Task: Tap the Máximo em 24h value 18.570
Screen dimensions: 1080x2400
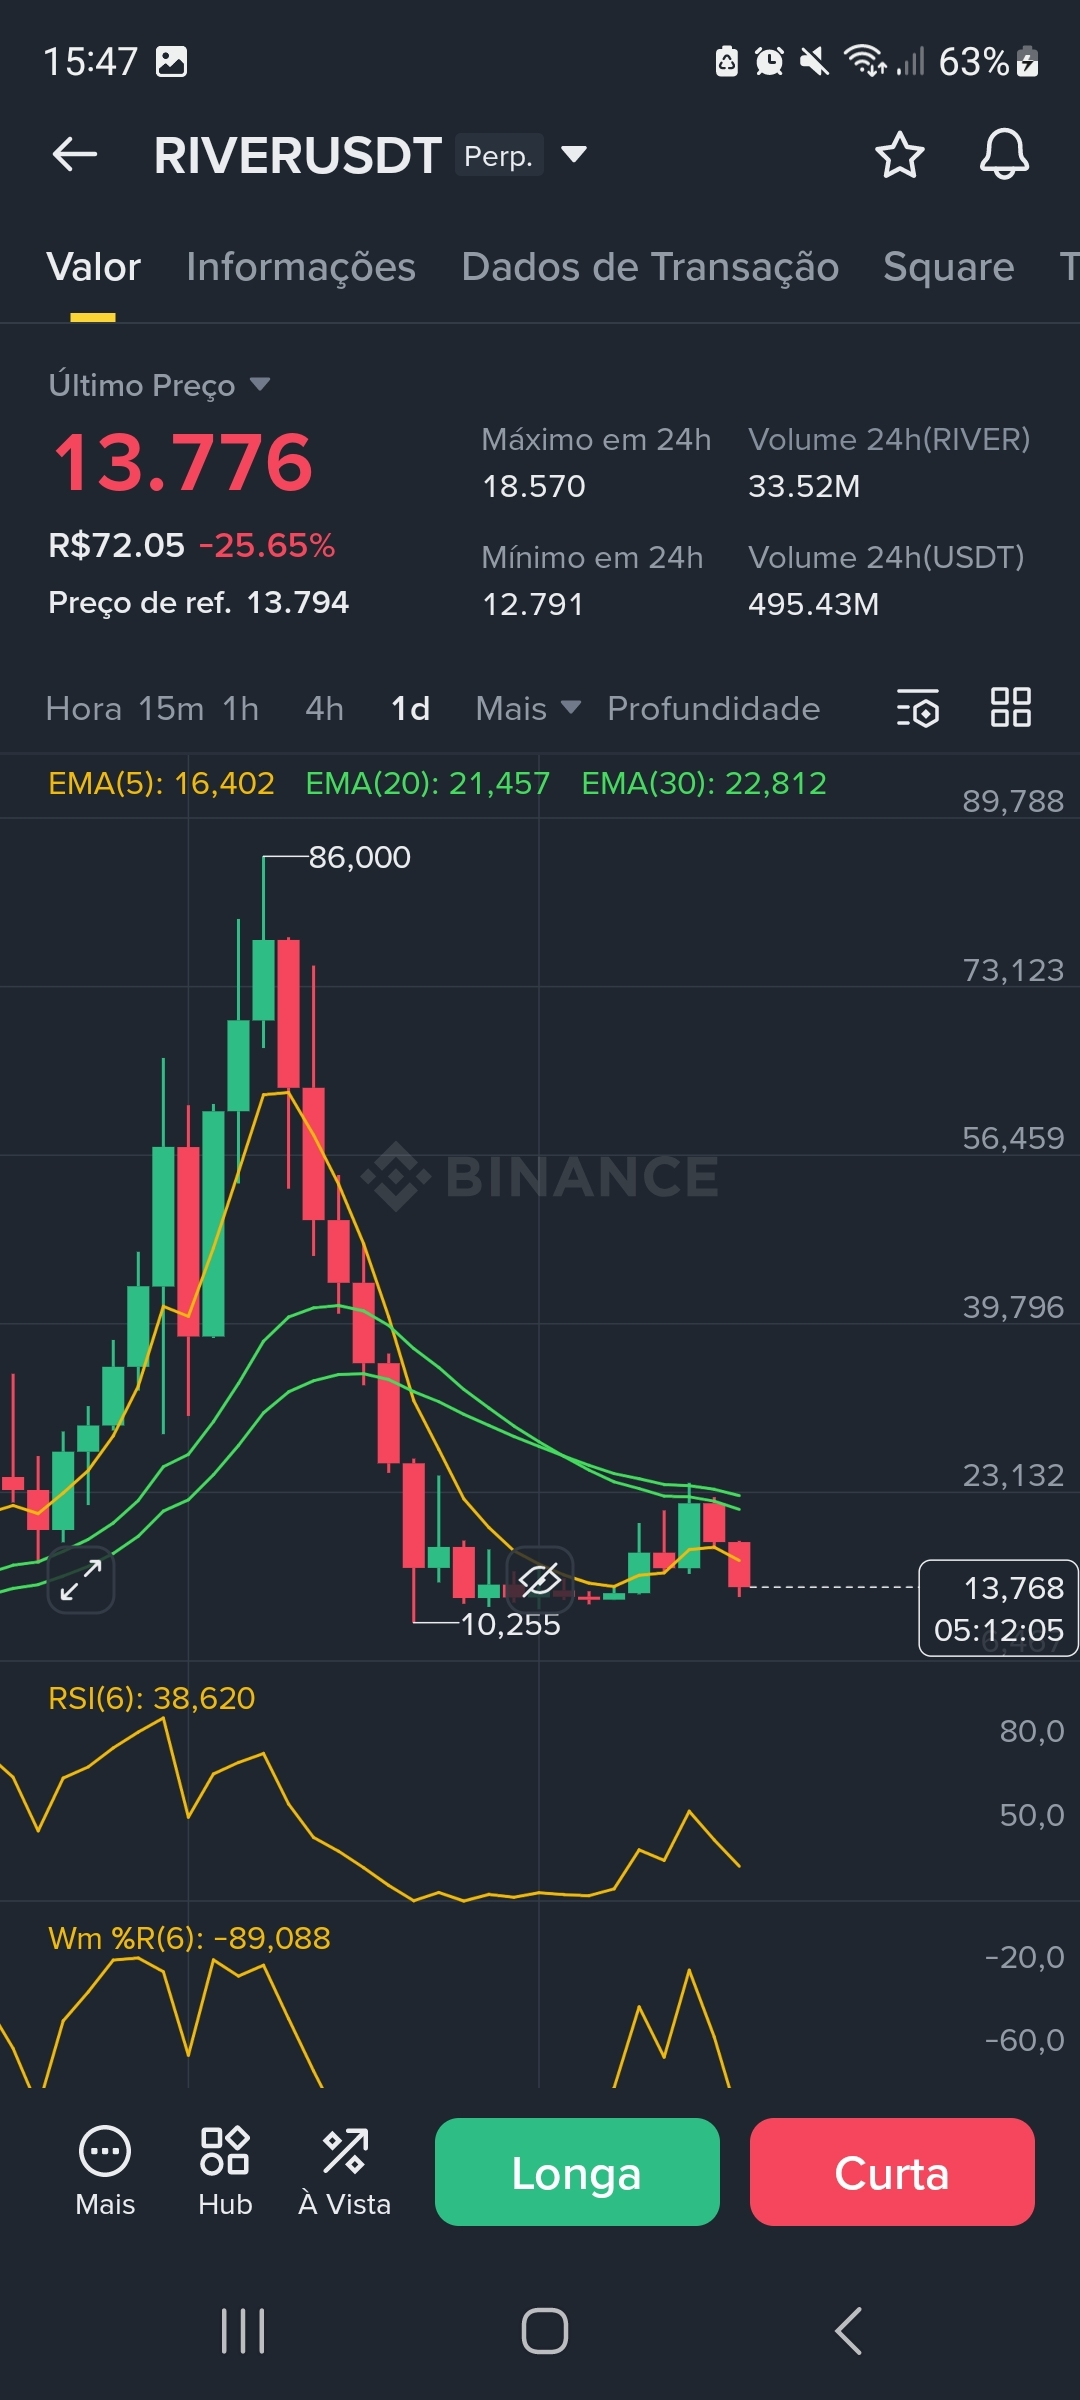Action: [x=534, y=486]
